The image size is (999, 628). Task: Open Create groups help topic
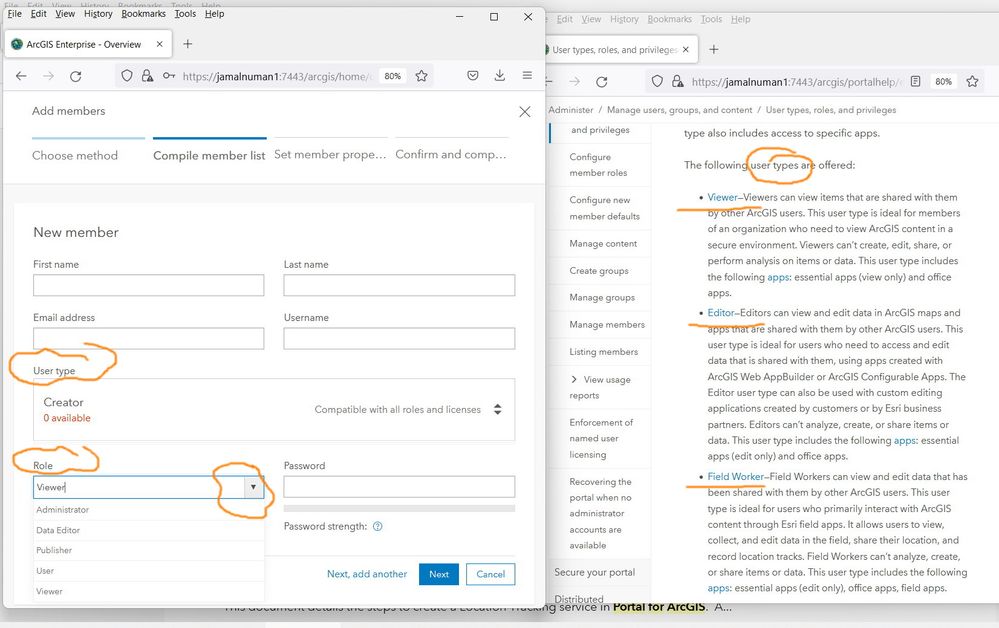coord(599,271)
